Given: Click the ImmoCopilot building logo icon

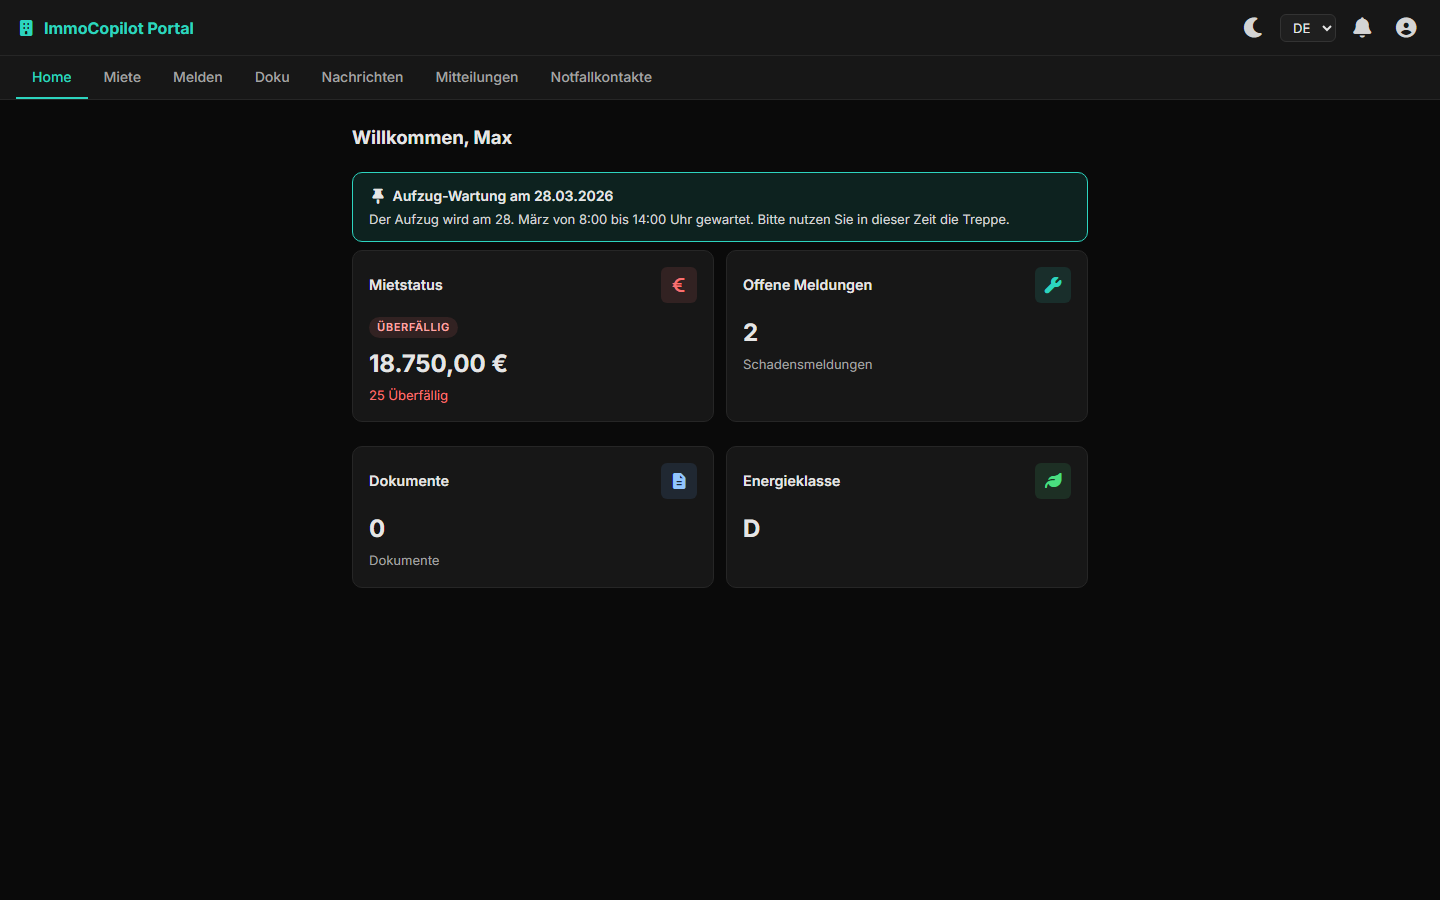Looking at the screenshot, I should pyautogui.click(x=26, y=28).
